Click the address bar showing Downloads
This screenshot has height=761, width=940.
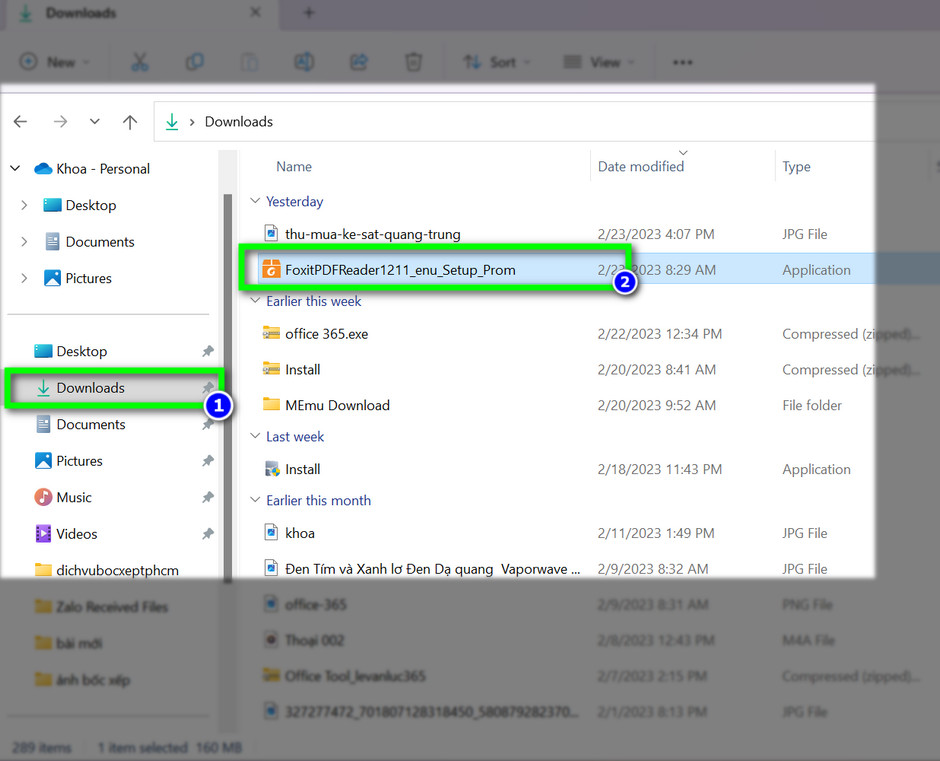pyautogui.click(x=514, y=122)
